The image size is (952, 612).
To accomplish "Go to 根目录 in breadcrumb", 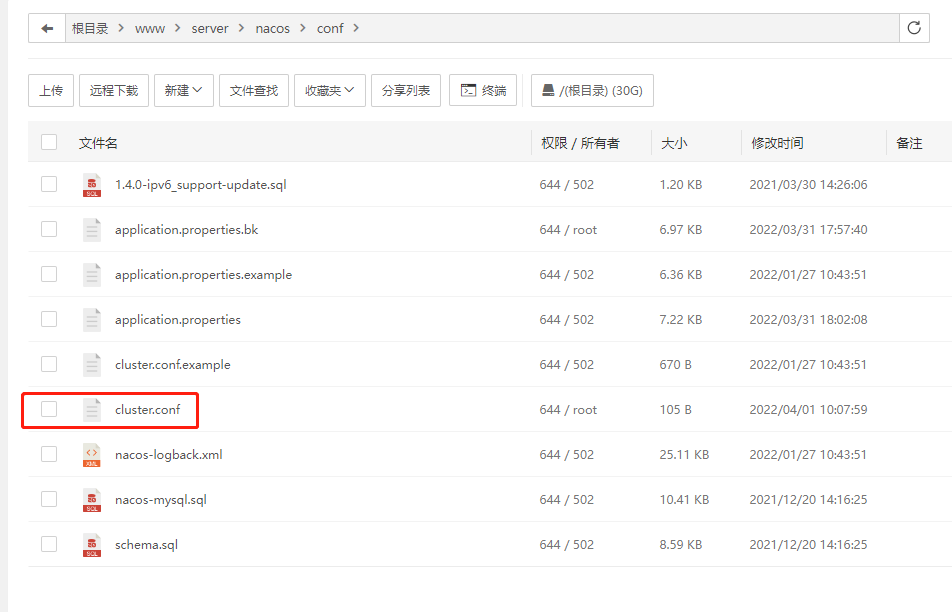I will click(90, 29).
